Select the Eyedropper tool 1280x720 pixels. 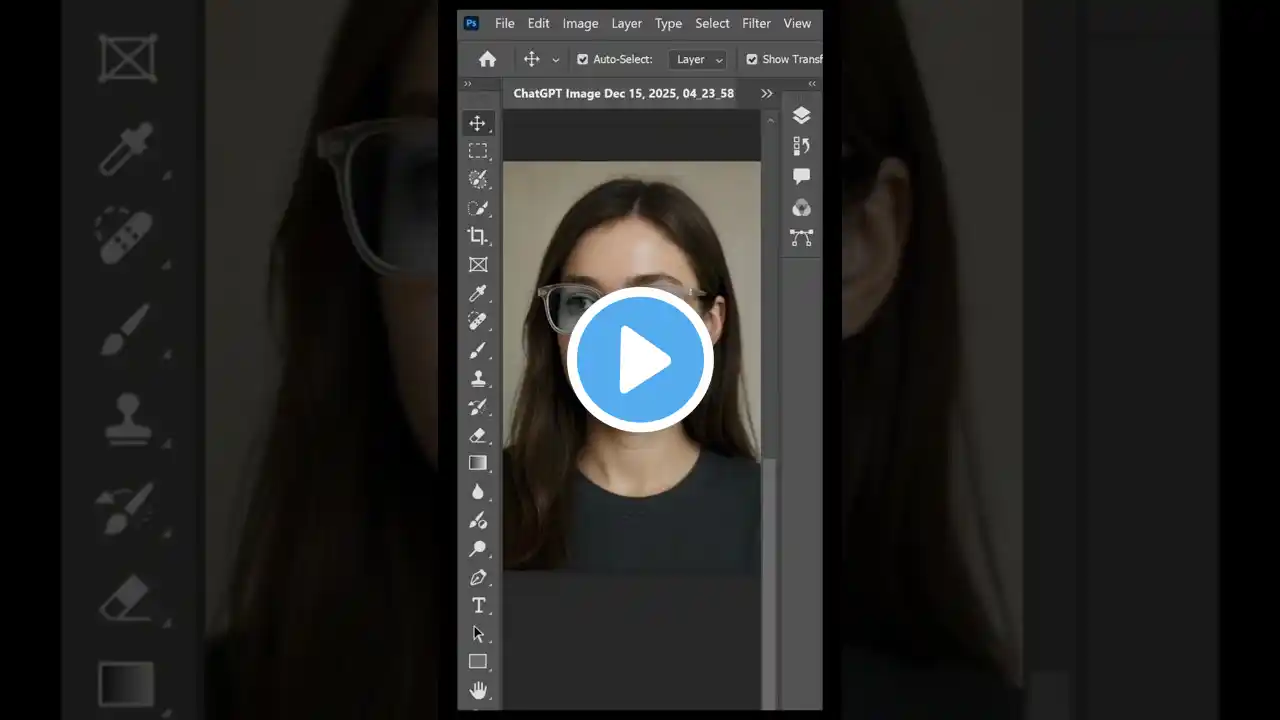pos(478,293)
